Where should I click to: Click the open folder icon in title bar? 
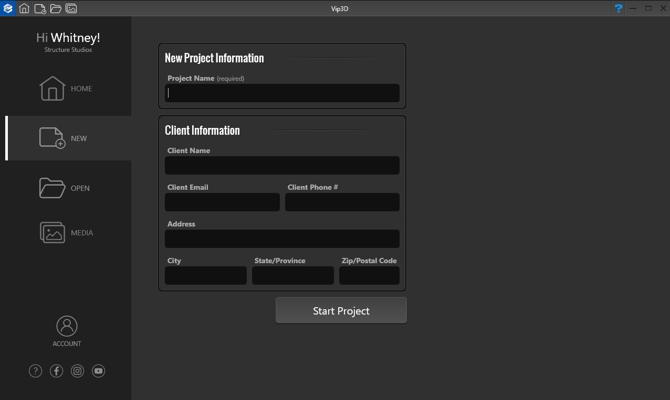56,9
